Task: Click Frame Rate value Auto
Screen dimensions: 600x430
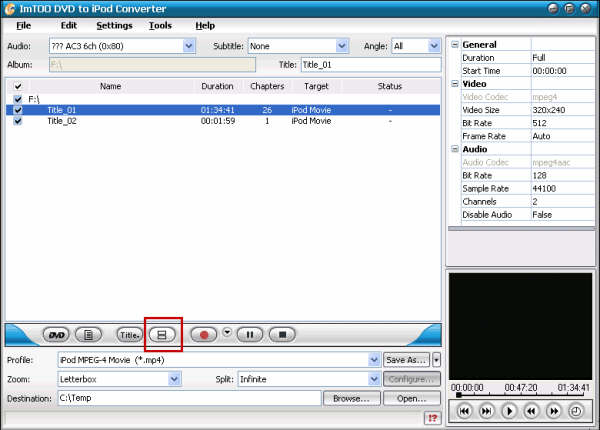Action: click(541, 136)
